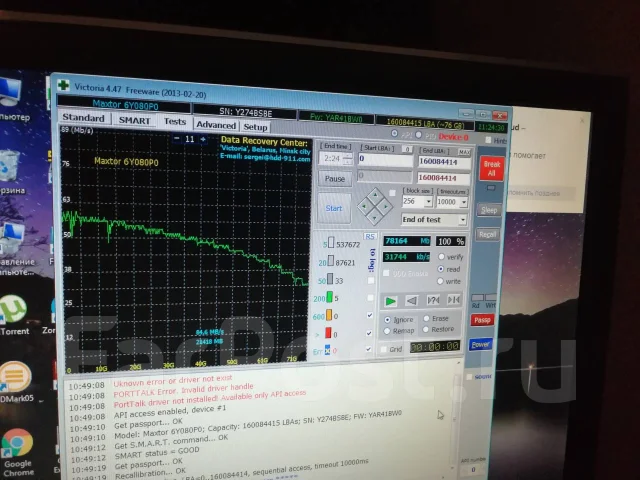Screen dimensions: 640x480
Task: Click the Start LBA input field
Action: click(385, 159)
